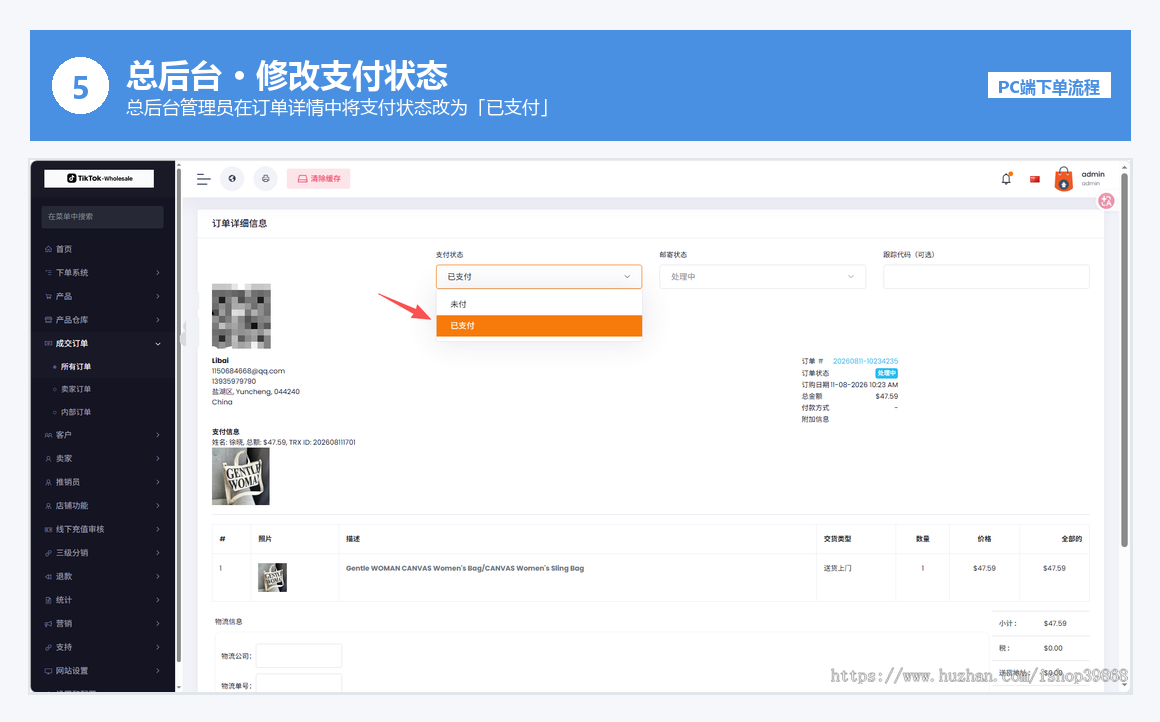Click the icon beside 客户
Screen dimensions: 1160x722
point(48,436)
